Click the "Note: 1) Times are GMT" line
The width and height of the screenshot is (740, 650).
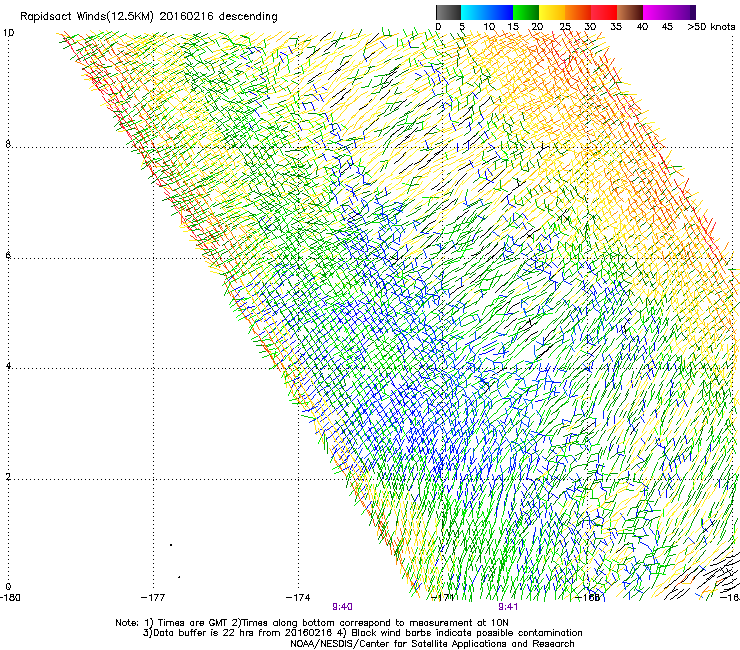coord(312,623)
